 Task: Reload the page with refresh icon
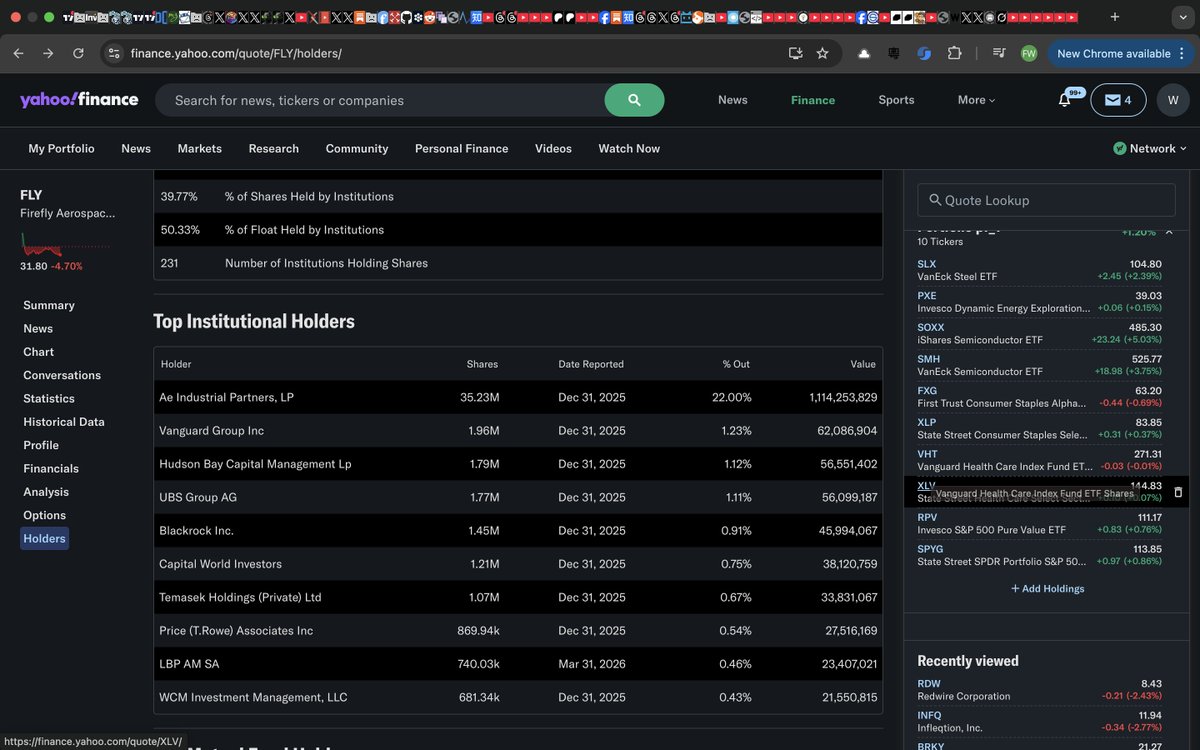78,53
